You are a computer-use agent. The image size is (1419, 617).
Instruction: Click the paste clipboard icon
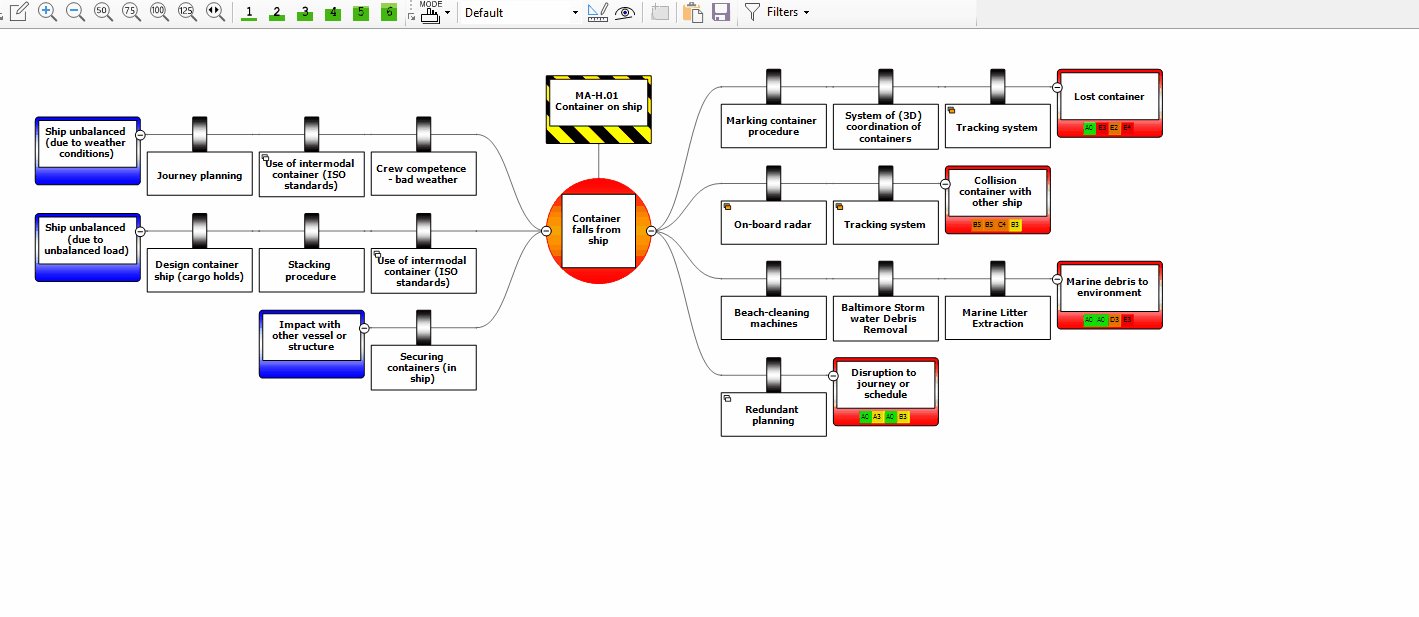coord(692,12)
